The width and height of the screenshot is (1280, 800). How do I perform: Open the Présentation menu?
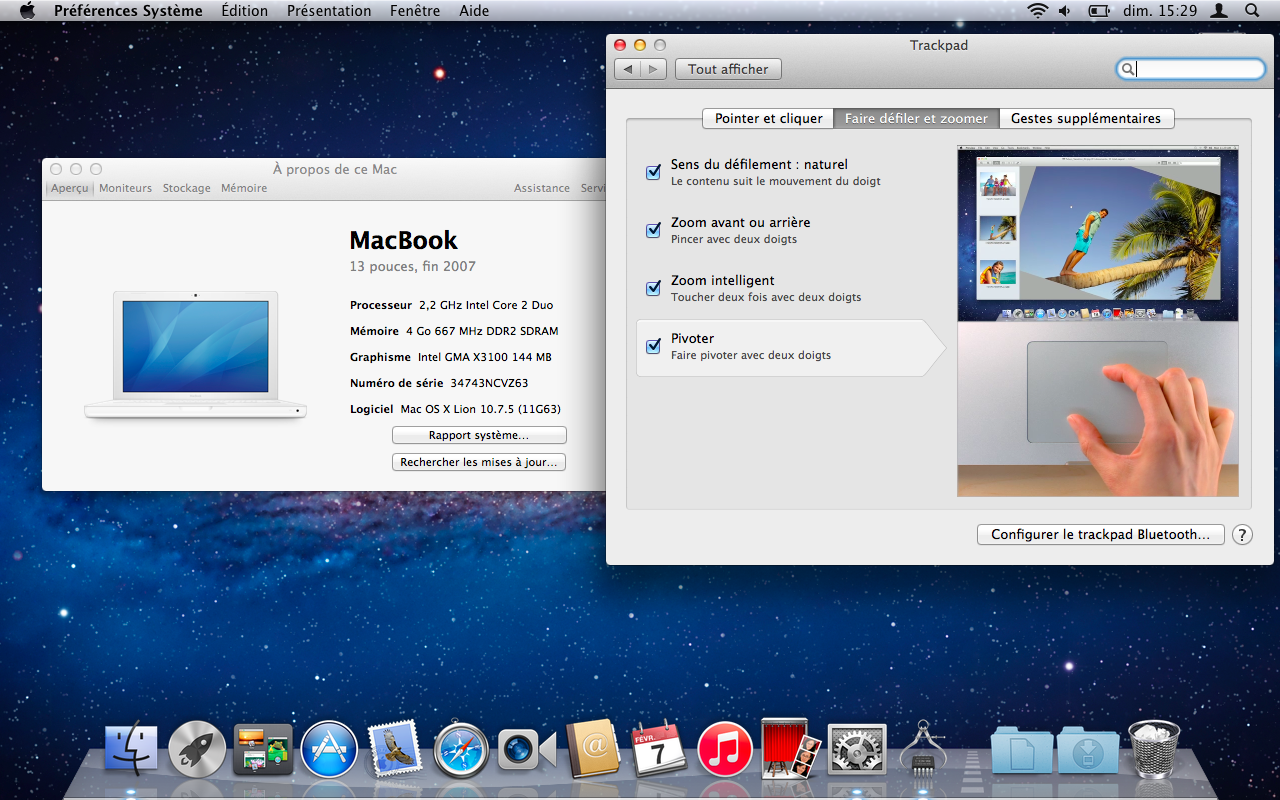pos(329,11)
